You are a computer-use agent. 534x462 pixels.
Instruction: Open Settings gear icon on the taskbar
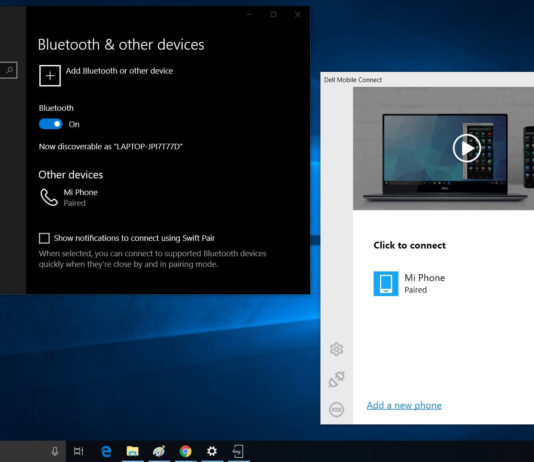click(212, 451)
